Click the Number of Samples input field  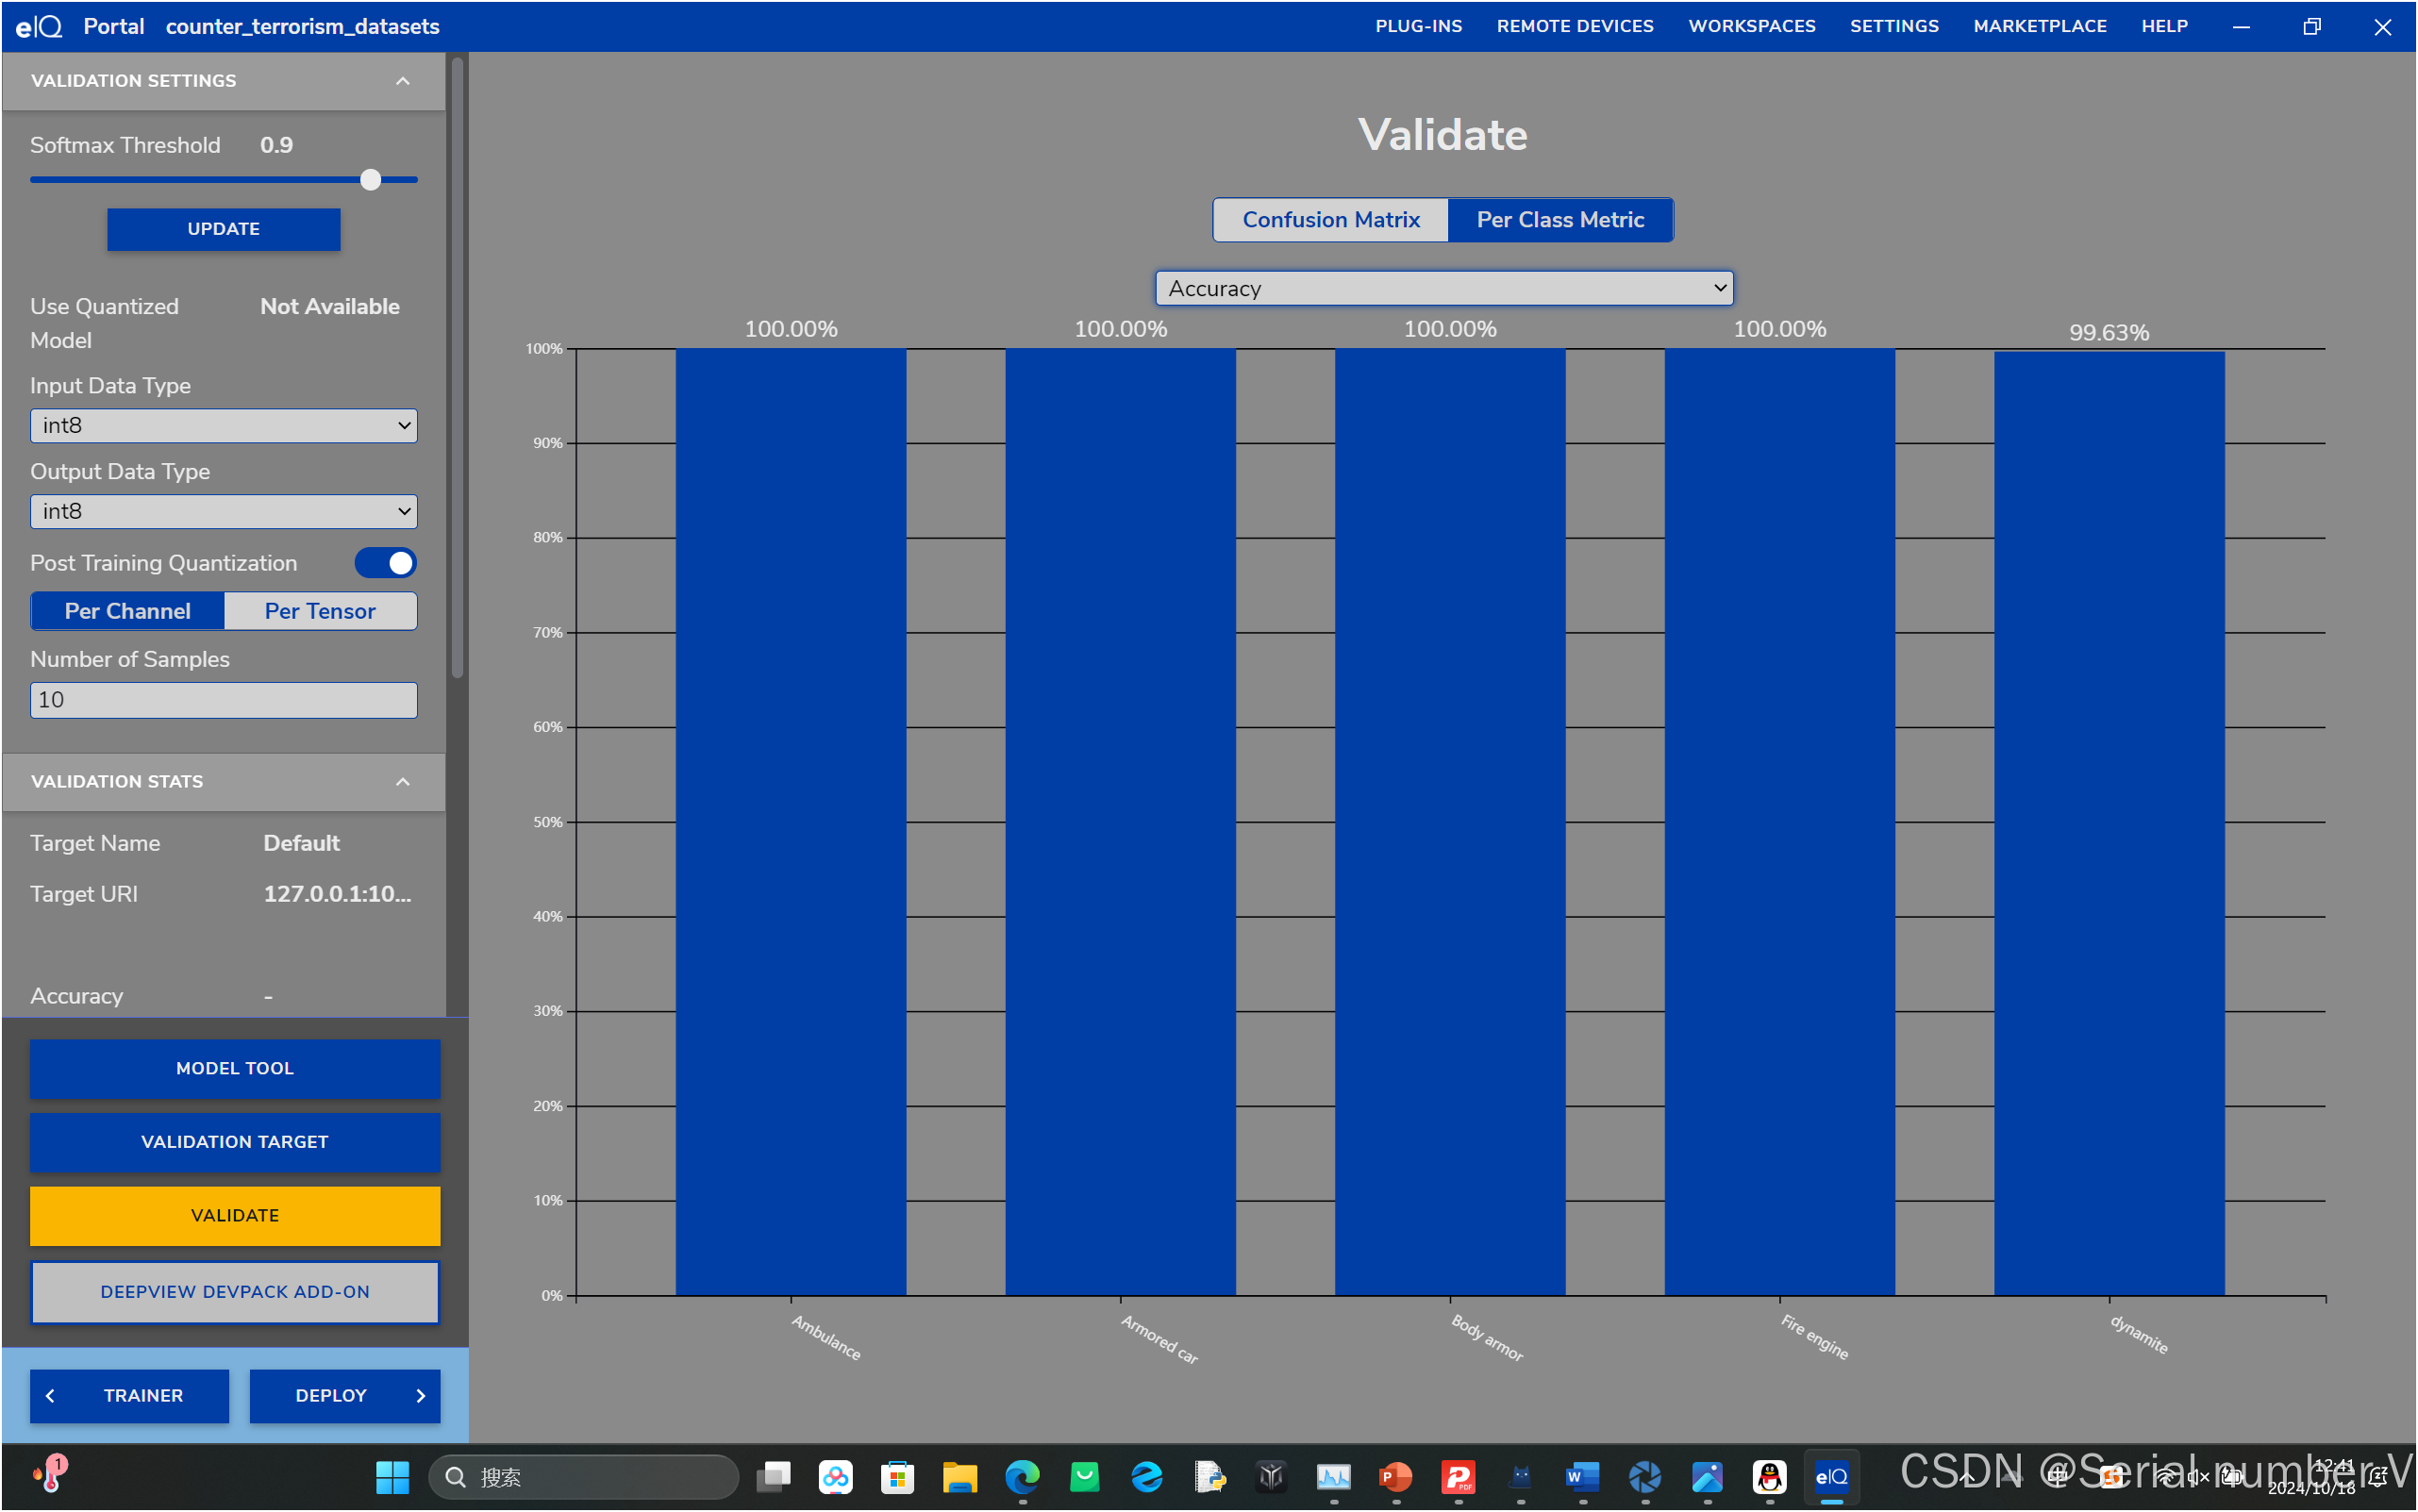(x=223, y=700)
